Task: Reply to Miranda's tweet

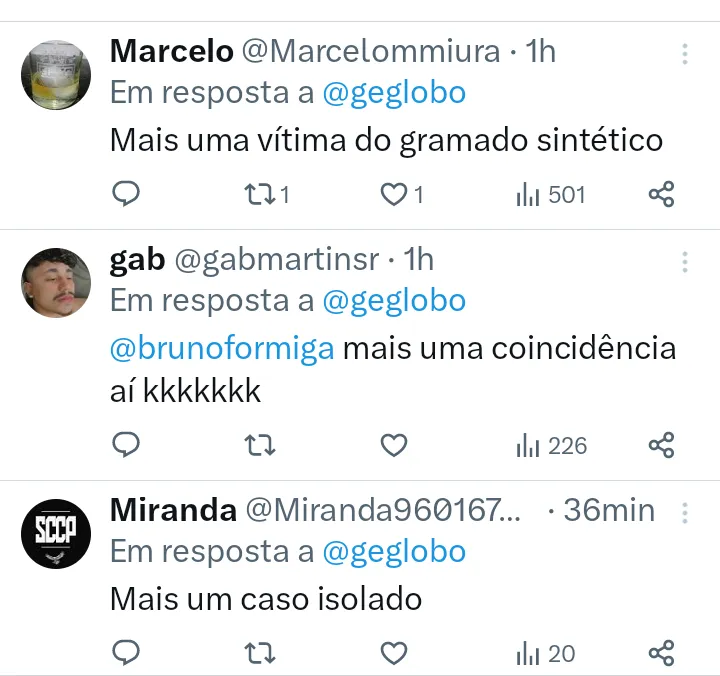Action: click(125, 654)
